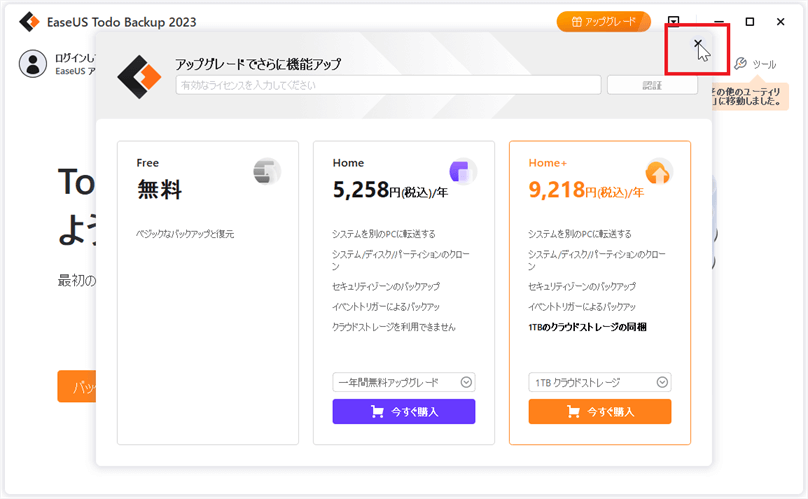Click the orange アップグレード button
Image resolution: width=808 pixels, height=499 pixels.
click(x=603, y=22)
